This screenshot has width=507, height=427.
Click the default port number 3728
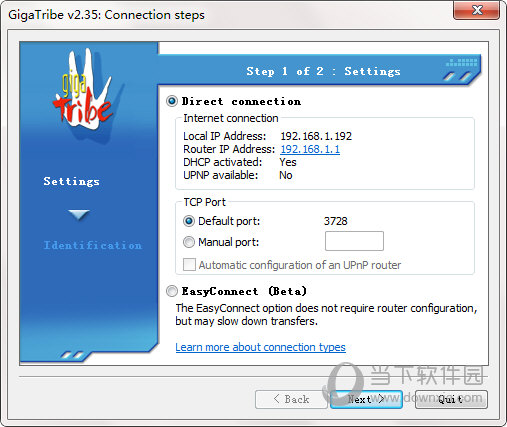(x=336, y=221)
